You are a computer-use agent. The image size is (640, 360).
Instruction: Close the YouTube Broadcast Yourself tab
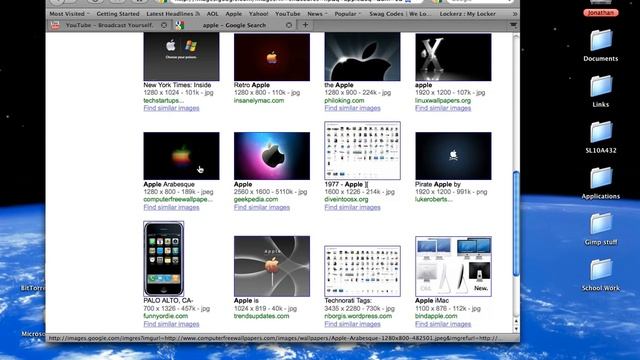tap(164, 25)
